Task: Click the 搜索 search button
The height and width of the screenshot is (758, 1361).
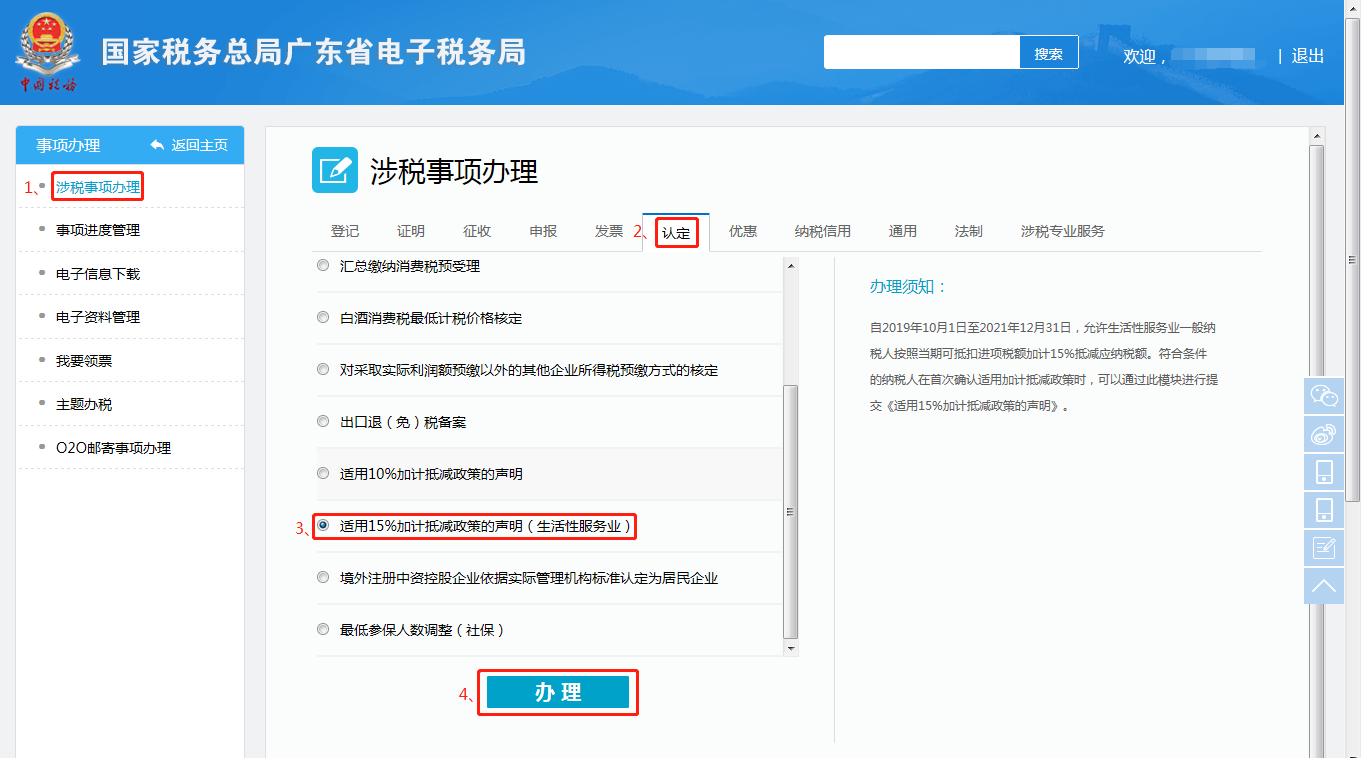Action: coord(1048,54)
